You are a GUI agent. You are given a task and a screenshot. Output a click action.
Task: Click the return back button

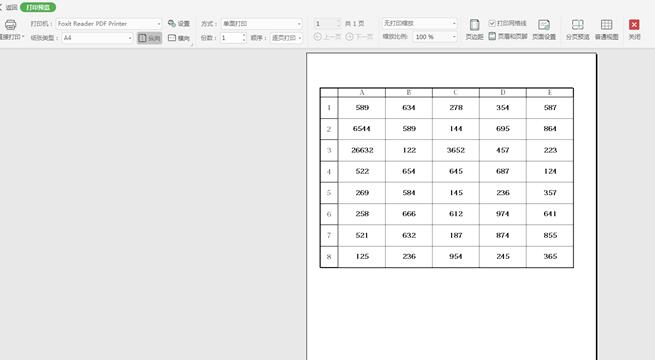coord(9,8)
